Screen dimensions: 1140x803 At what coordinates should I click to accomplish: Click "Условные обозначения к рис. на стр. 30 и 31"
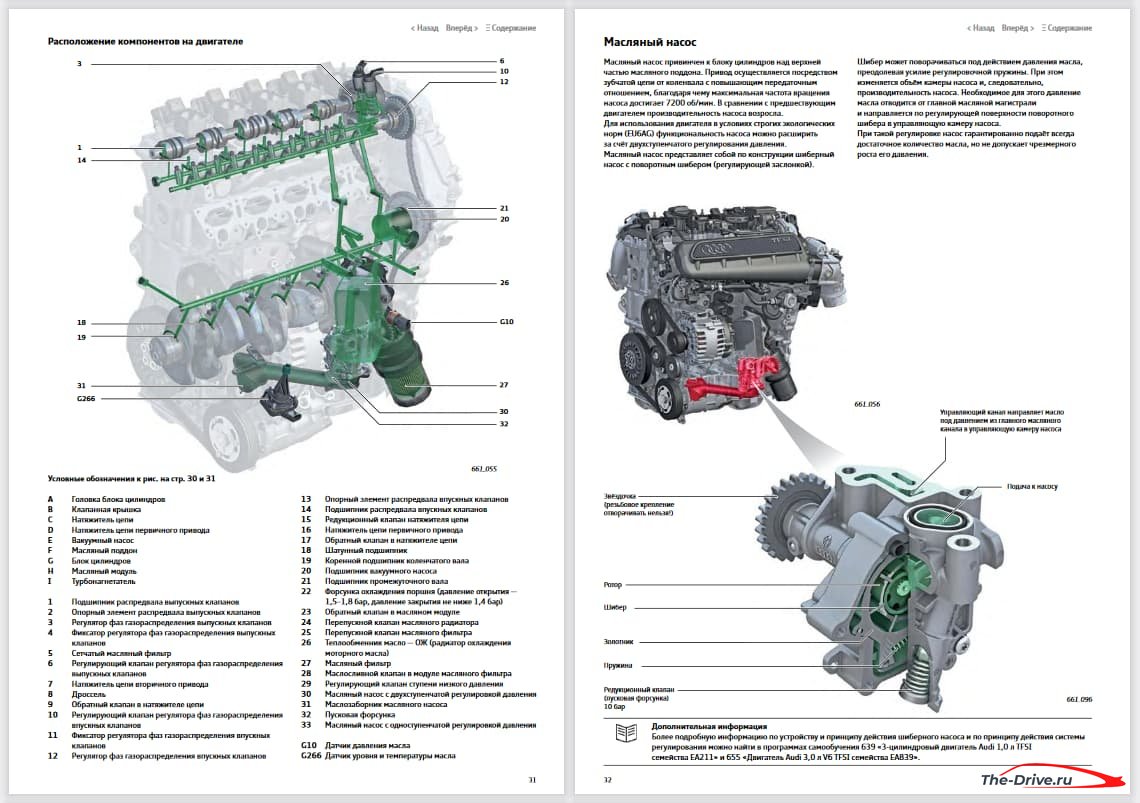coord(132,479)
